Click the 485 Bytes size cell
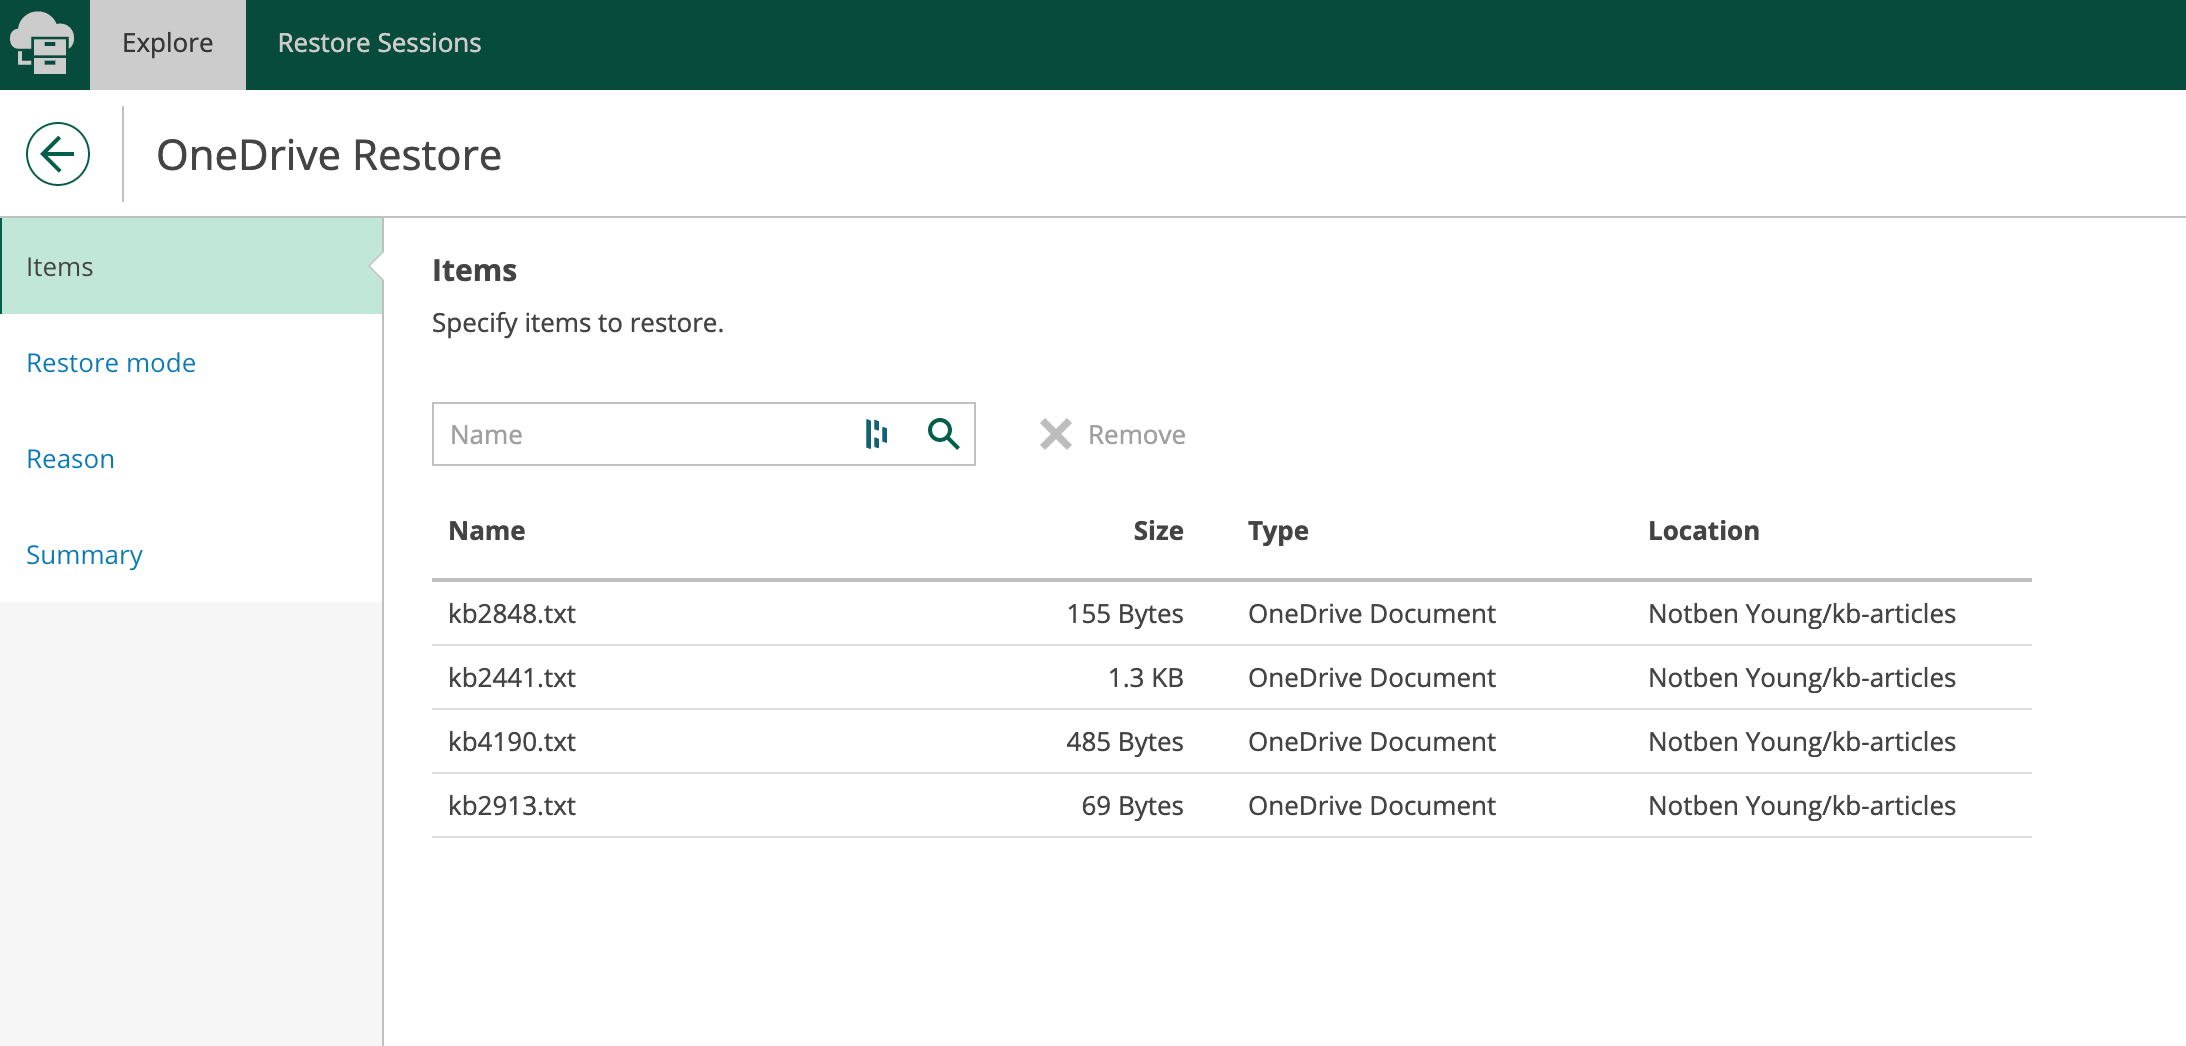The image size is (2186, 1046). pyautogui.click(x=1125, y=741)
